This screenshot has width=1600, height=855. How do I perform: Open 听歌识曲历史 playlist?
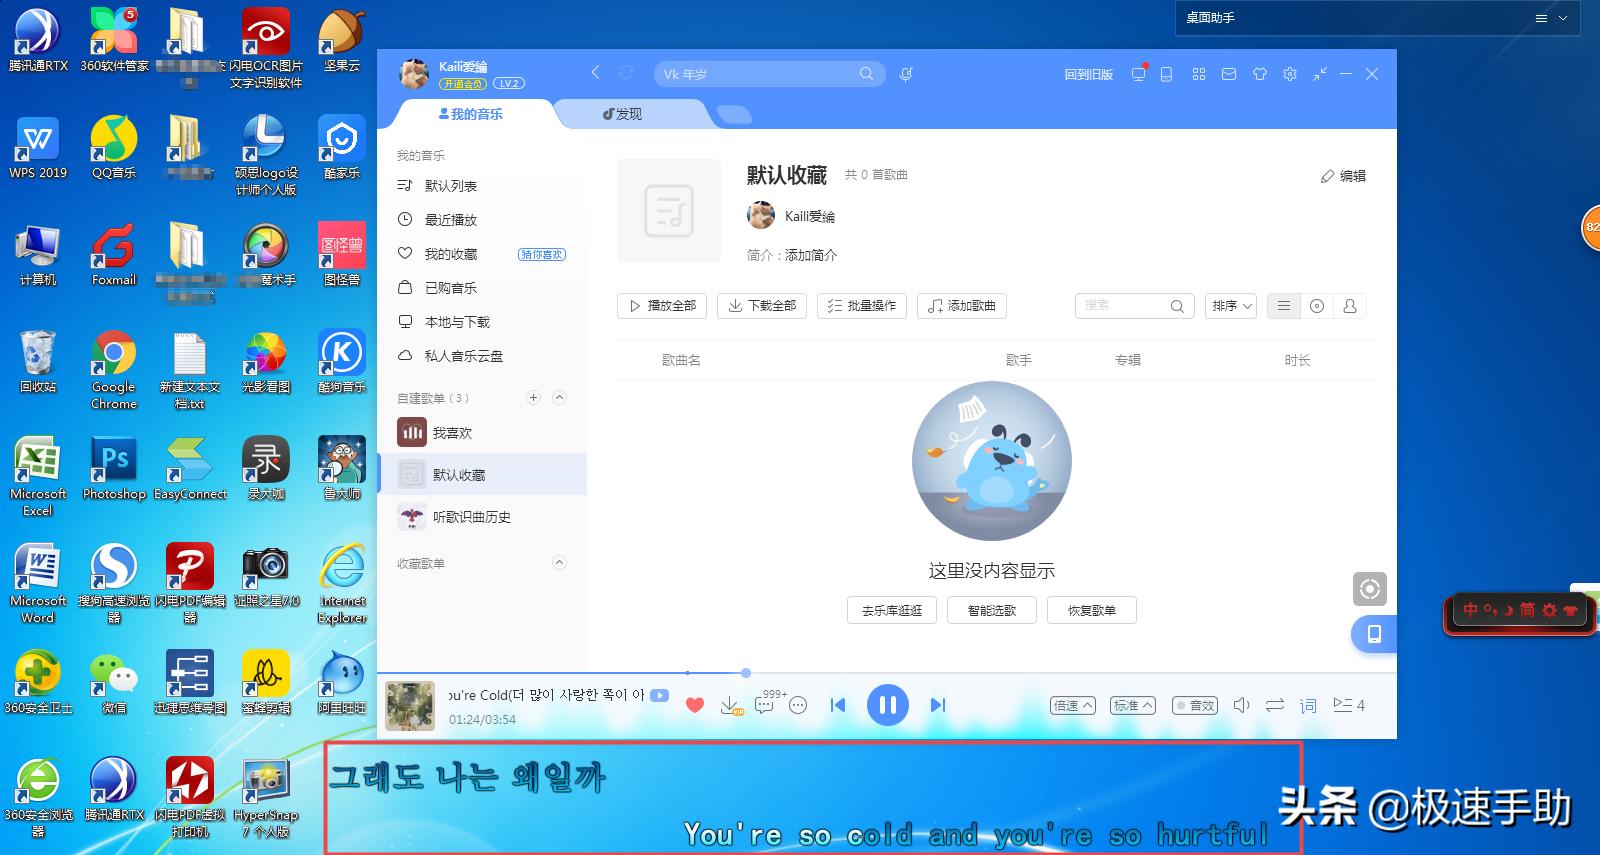point(482,517)
